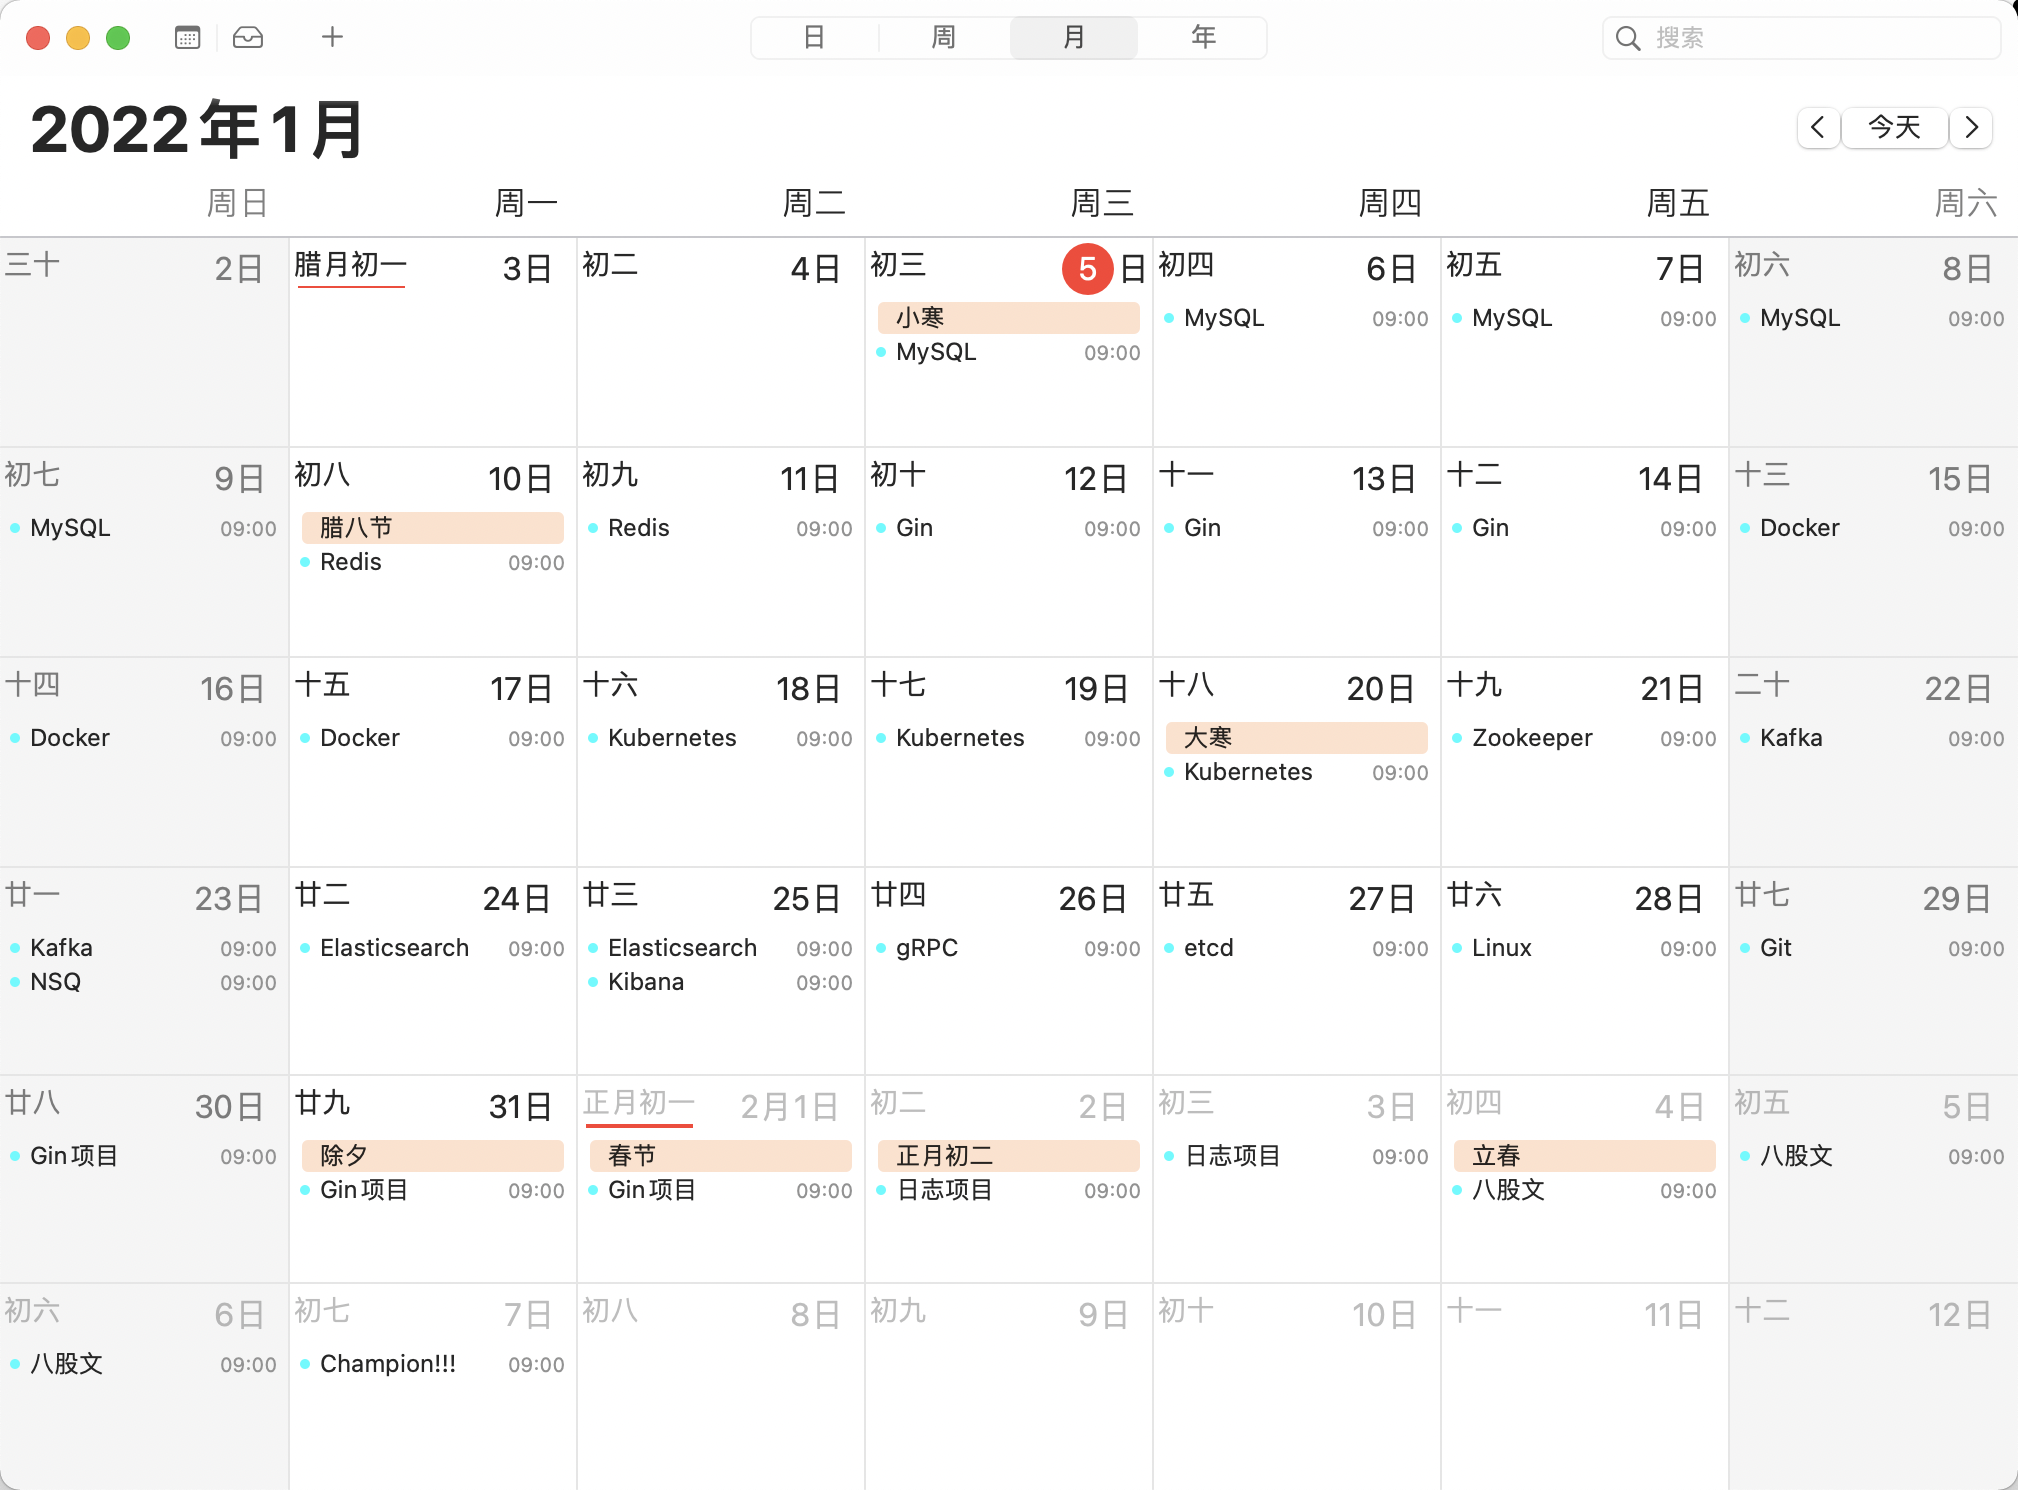
Task: Click the magnifying glass search icon
Action: [1628, 38]
